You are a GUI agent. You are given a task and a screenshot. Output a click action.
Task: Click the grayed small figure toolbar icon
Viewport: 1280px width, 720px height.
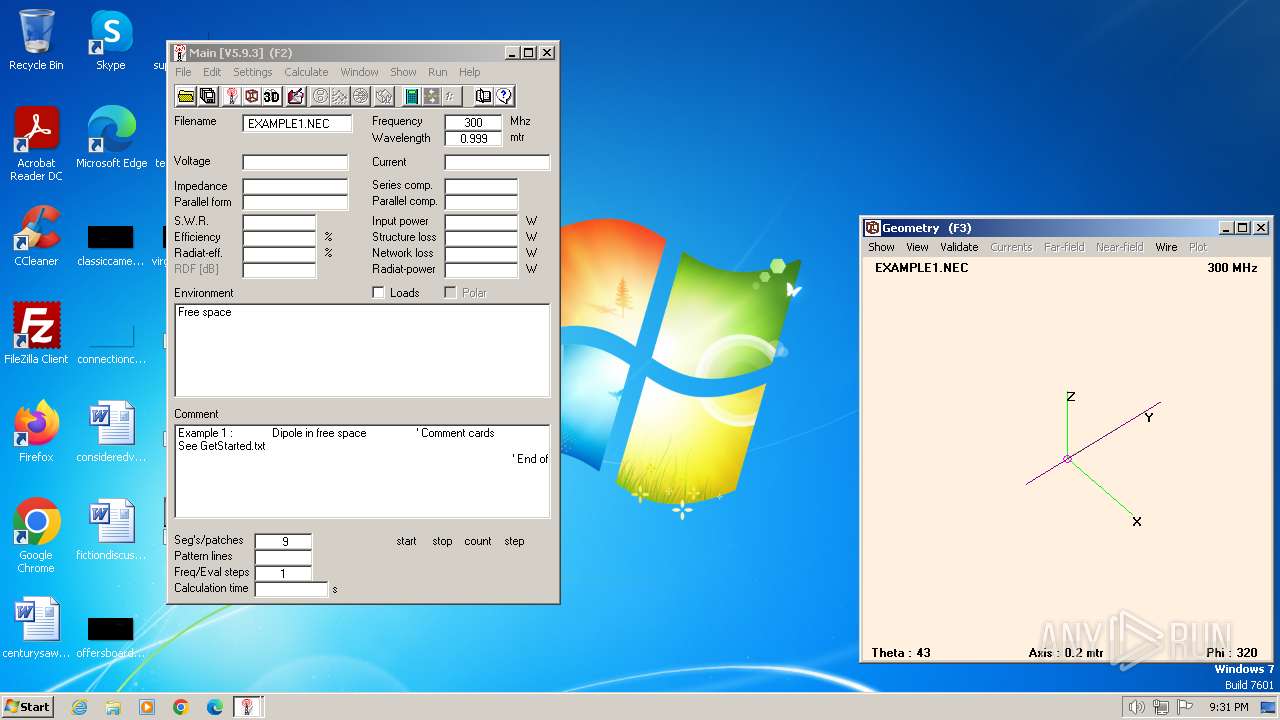451,96
